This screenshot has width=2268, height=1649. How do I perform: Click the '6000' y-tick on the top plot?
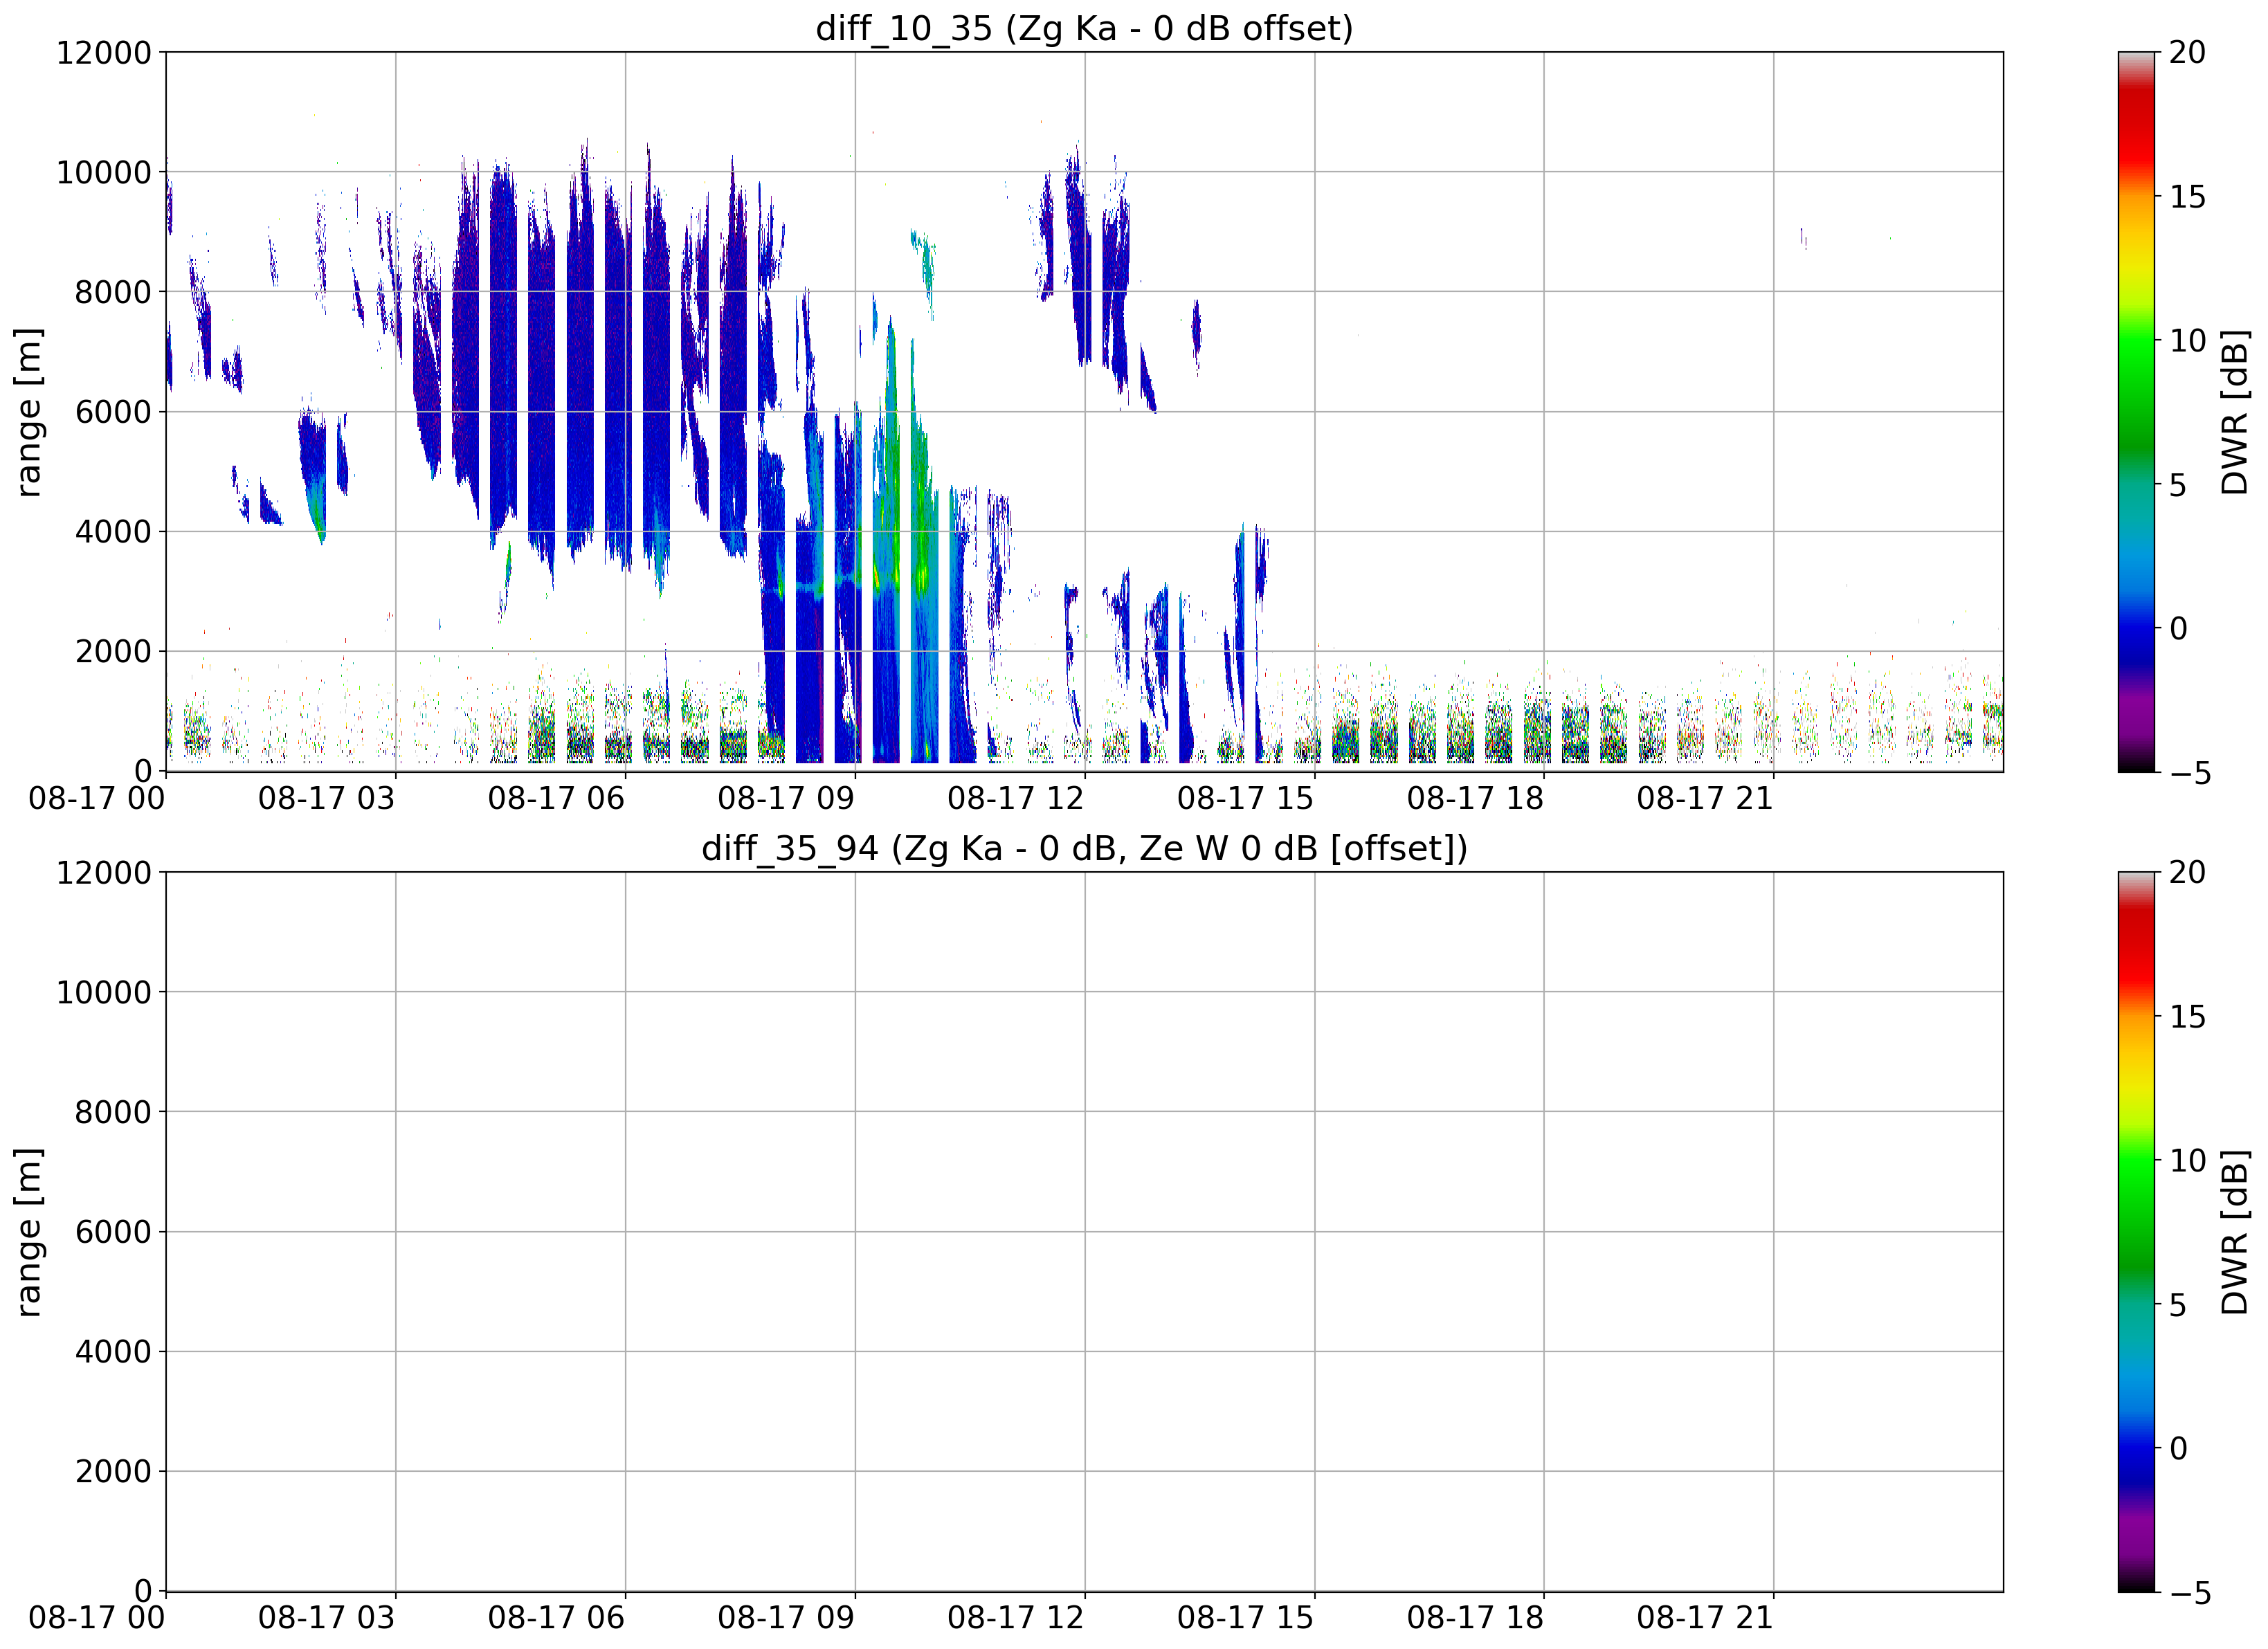113,411
